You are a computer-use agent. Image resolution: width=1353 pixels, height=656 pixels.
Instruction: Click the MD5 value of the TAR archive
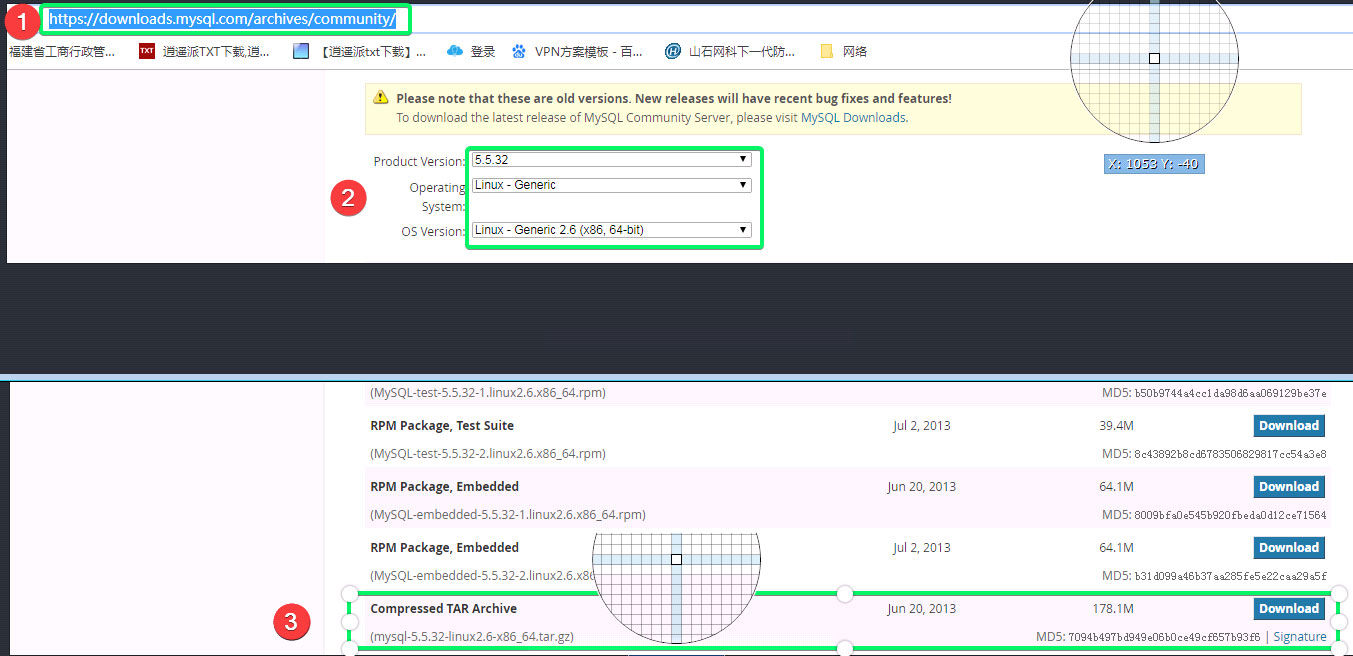tap(1164, 637)
